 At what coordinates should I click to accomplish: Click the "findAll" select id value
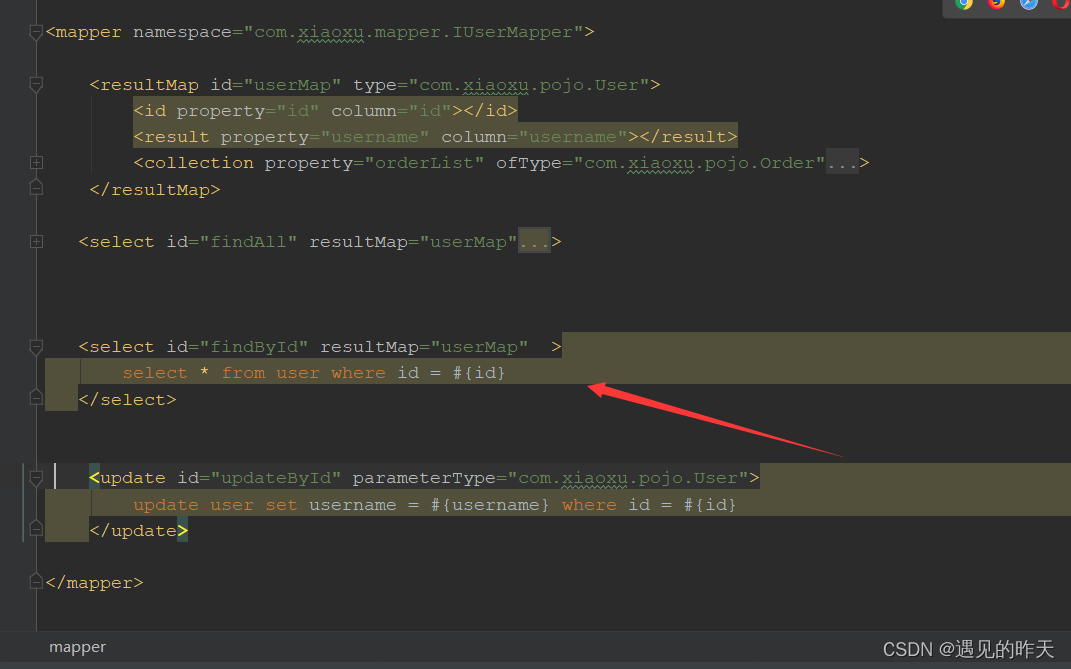click(x=249, y=242)
